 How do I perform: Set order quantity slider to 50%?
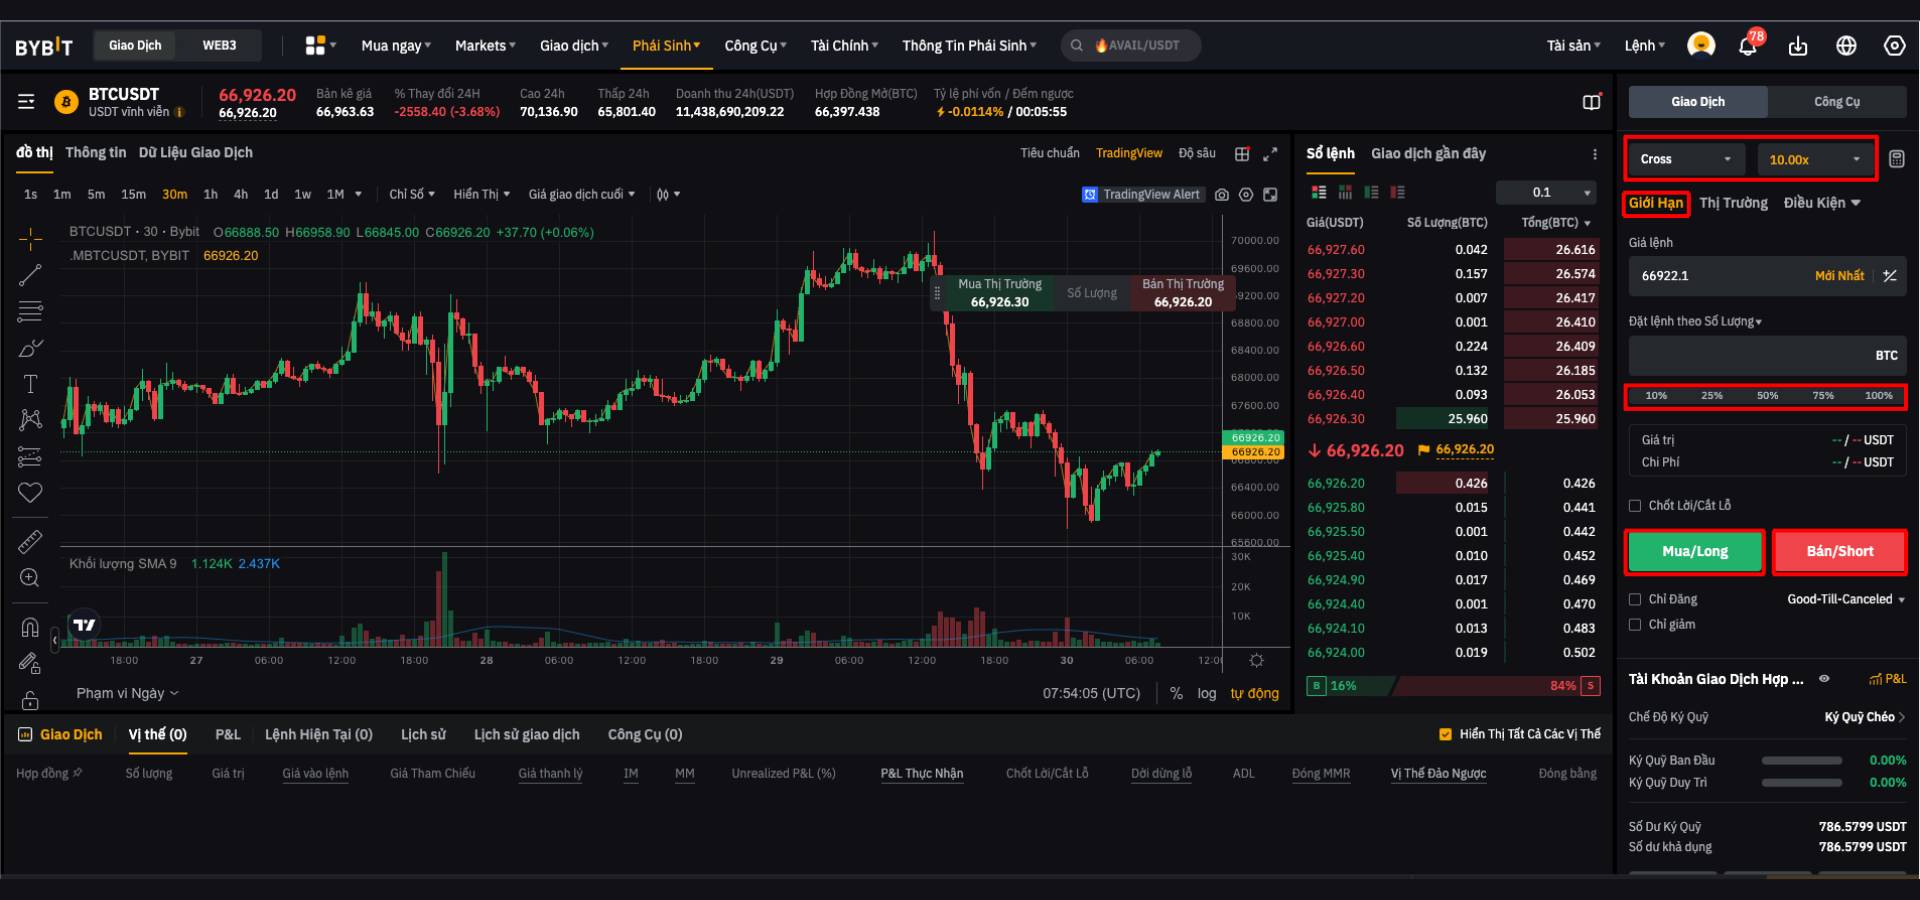coord(1767,395)
